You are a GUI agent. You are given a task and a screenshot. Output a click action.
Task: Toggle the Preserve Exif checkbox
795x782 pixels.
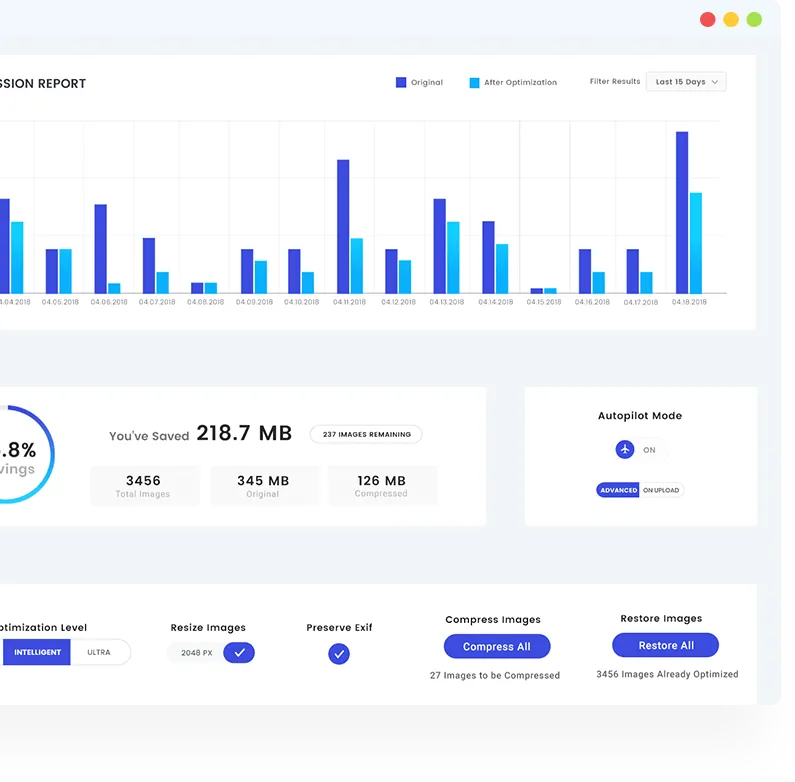click(x=339, y=654)
